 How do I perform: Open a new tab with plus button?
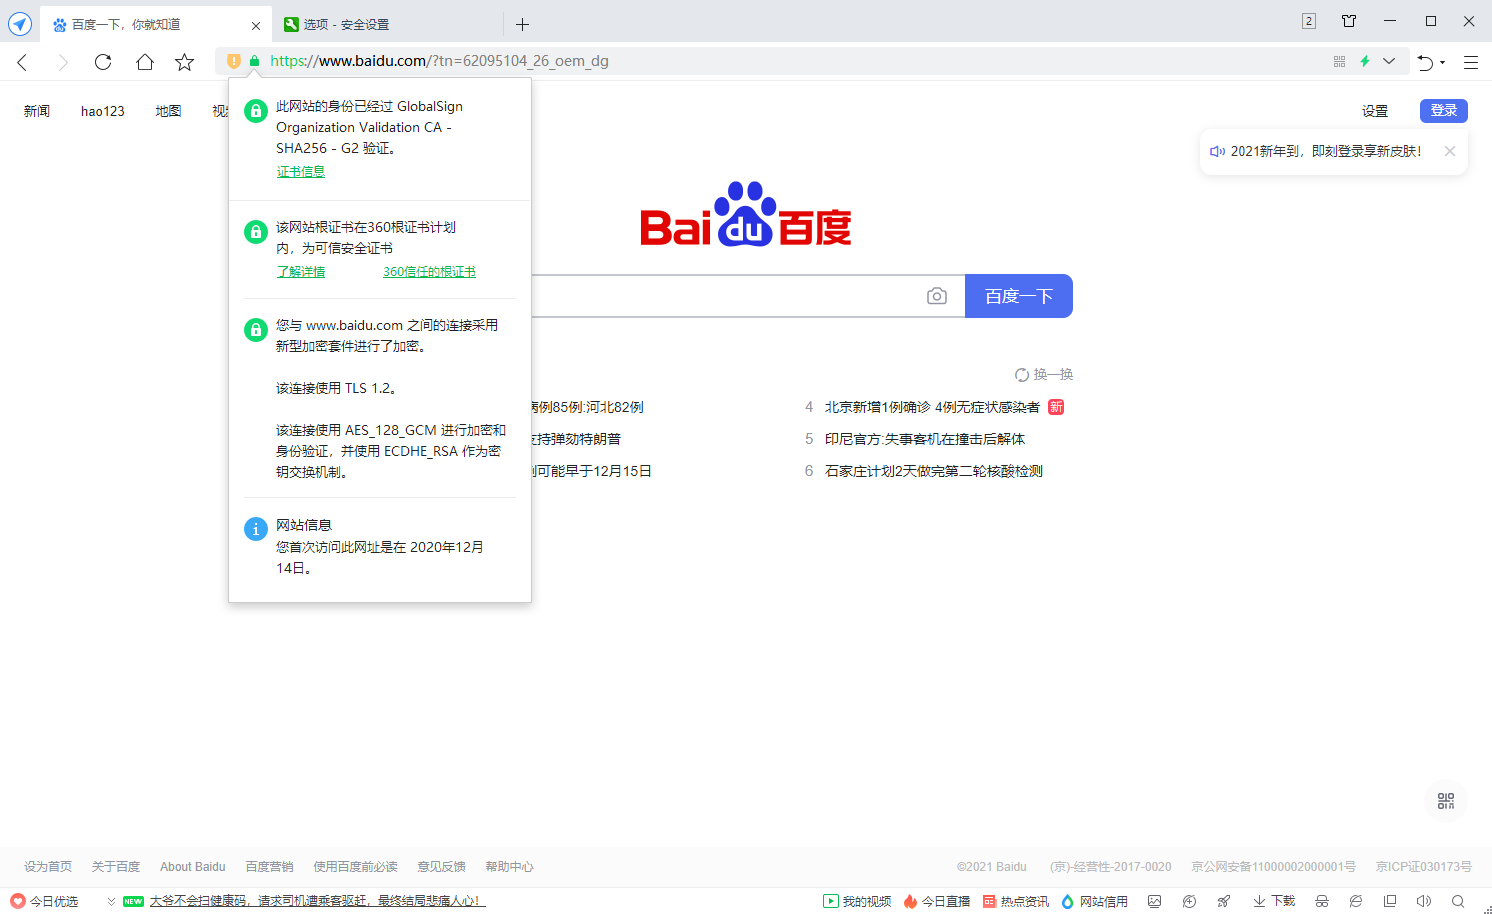[522, 24]
